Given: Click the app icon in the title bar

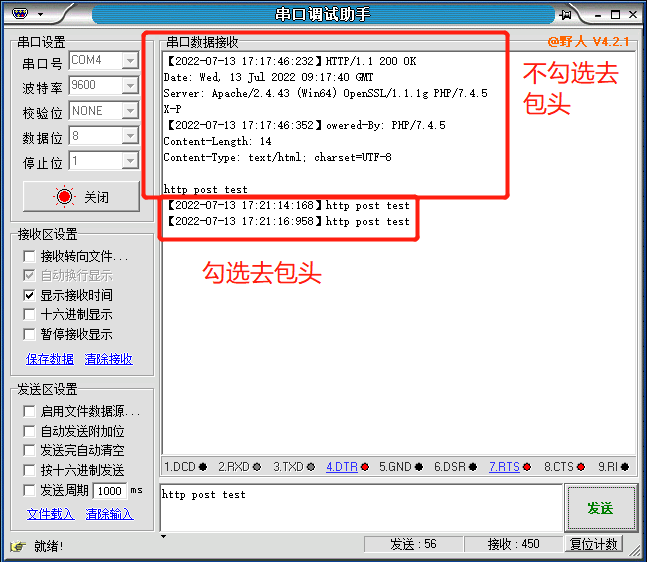Looking at the screenshot, I should point(18,14).
